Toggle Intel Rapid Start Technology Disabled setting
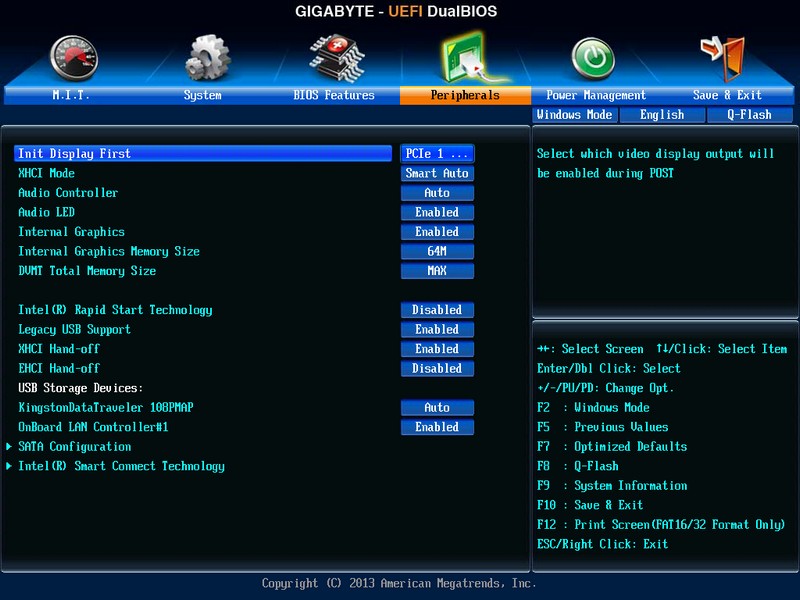 coord(437,310)
